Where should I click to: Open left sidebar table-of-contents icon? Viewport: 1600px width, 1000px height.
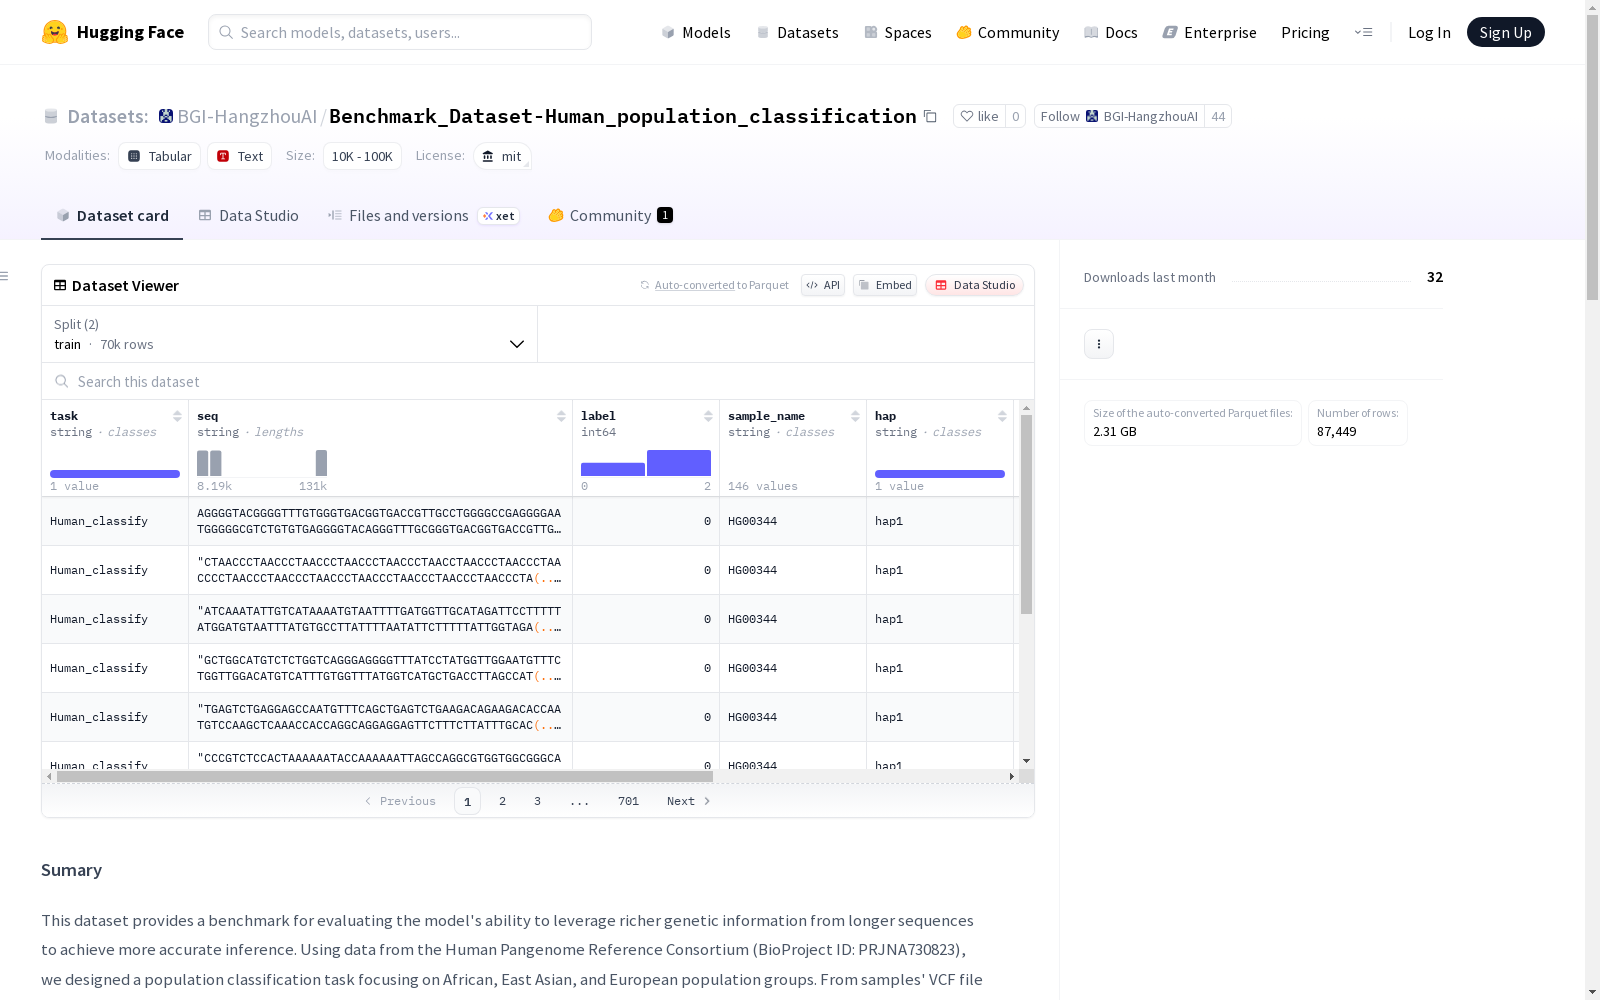click(5, 276)
